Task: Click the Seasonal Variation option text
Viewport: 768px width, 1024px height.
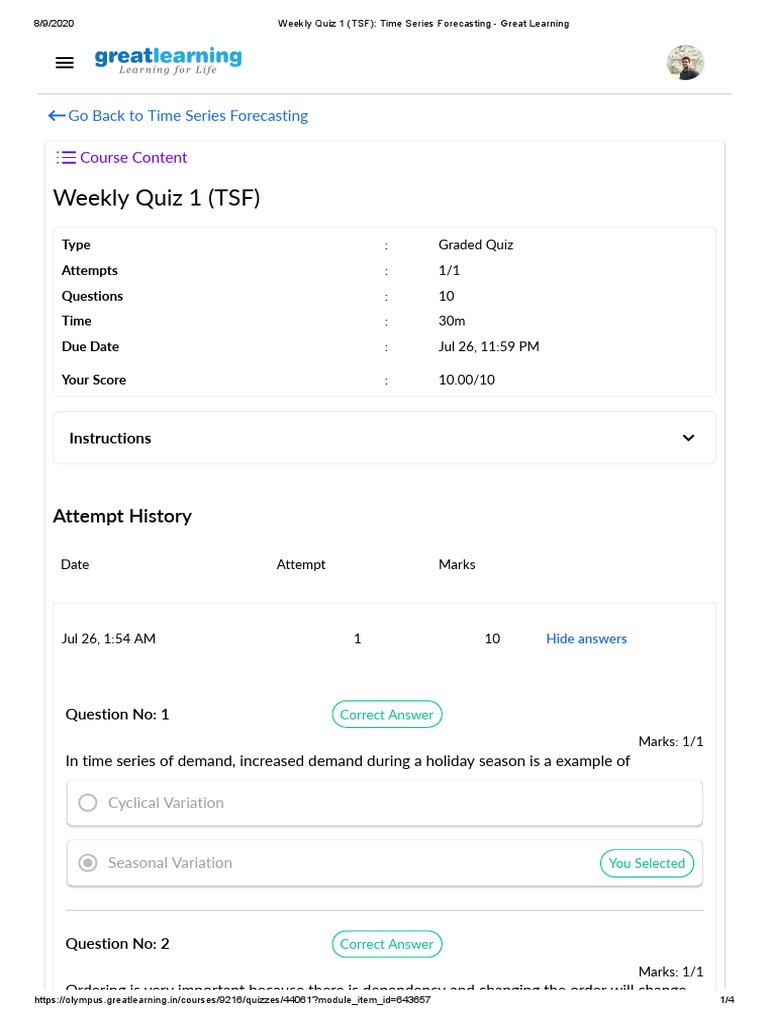Action: click(170, 863)
